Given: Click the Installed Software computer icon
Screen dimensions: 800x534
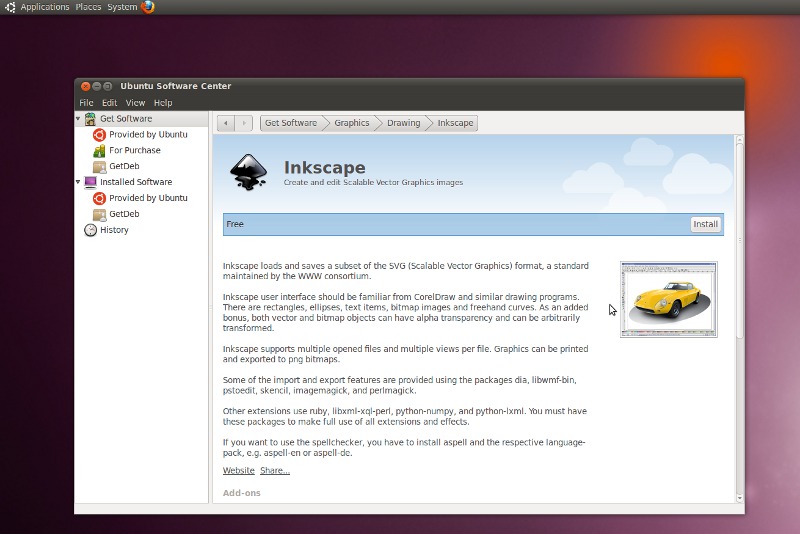Looking at the screenshot, I should tap(90, 182).
